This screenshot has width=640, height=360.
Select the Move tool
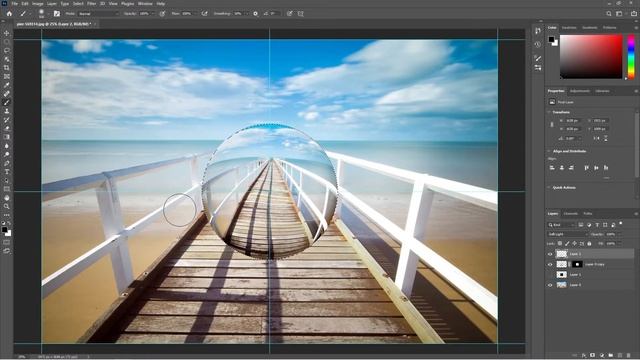(x=7, y=33)
